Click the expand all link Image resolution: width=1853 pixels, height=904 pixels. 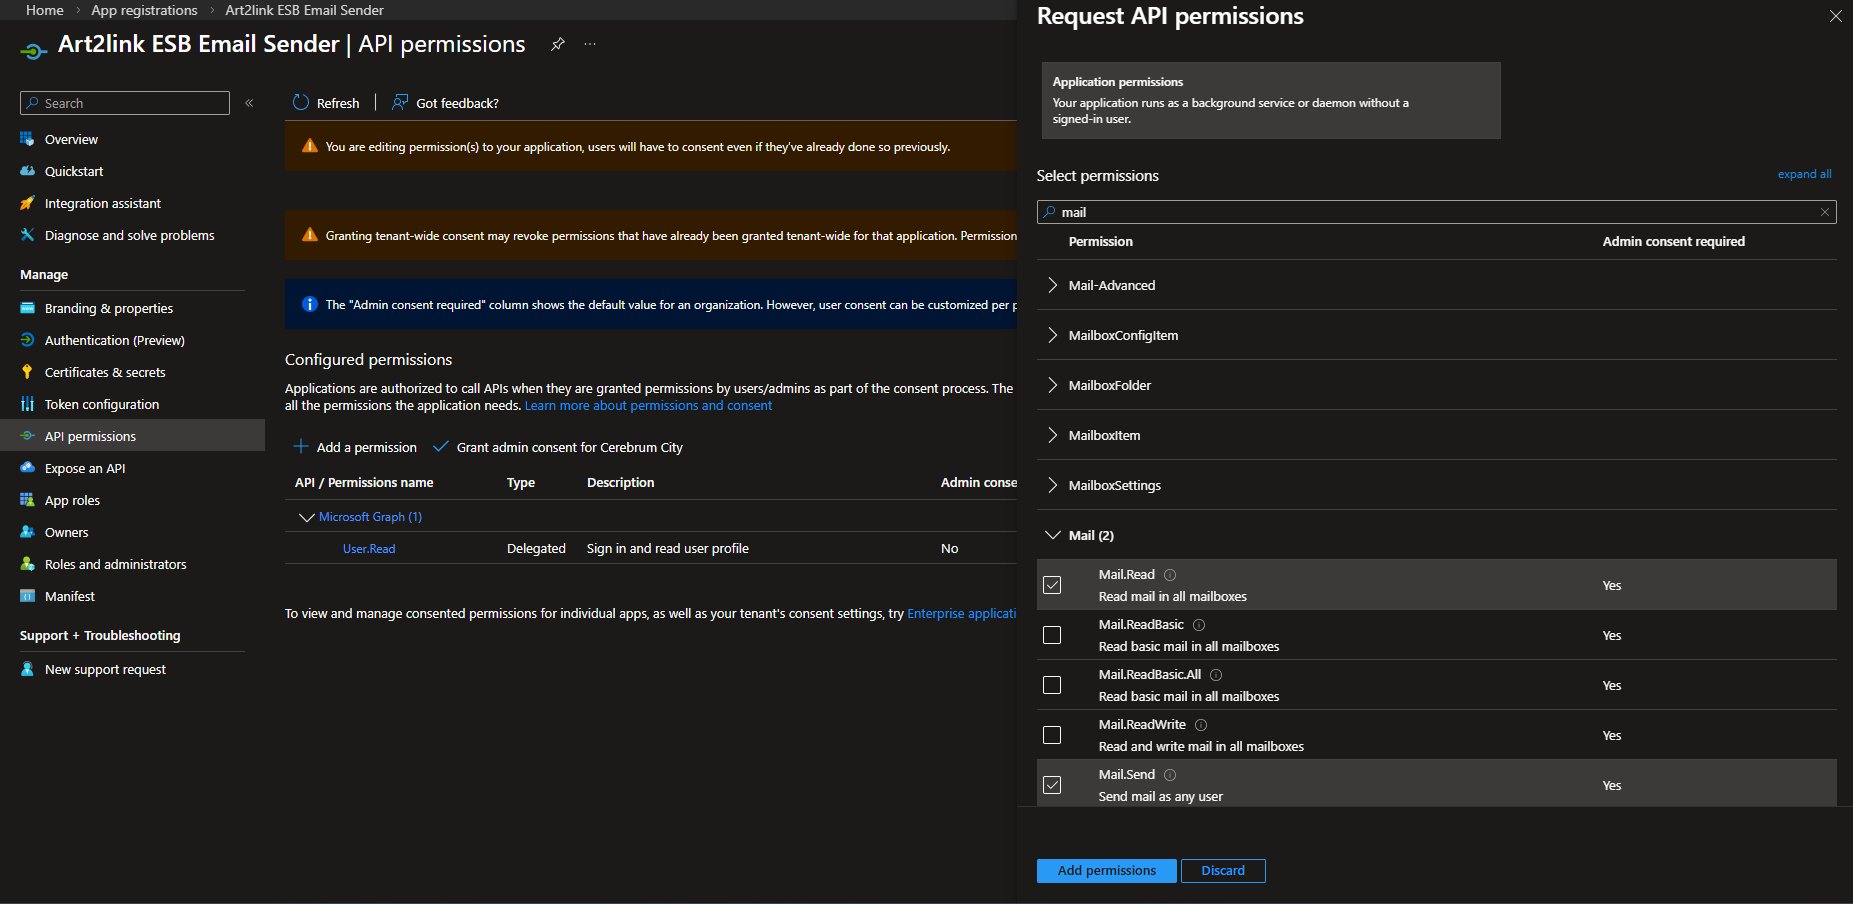(x=1804, y=174)
